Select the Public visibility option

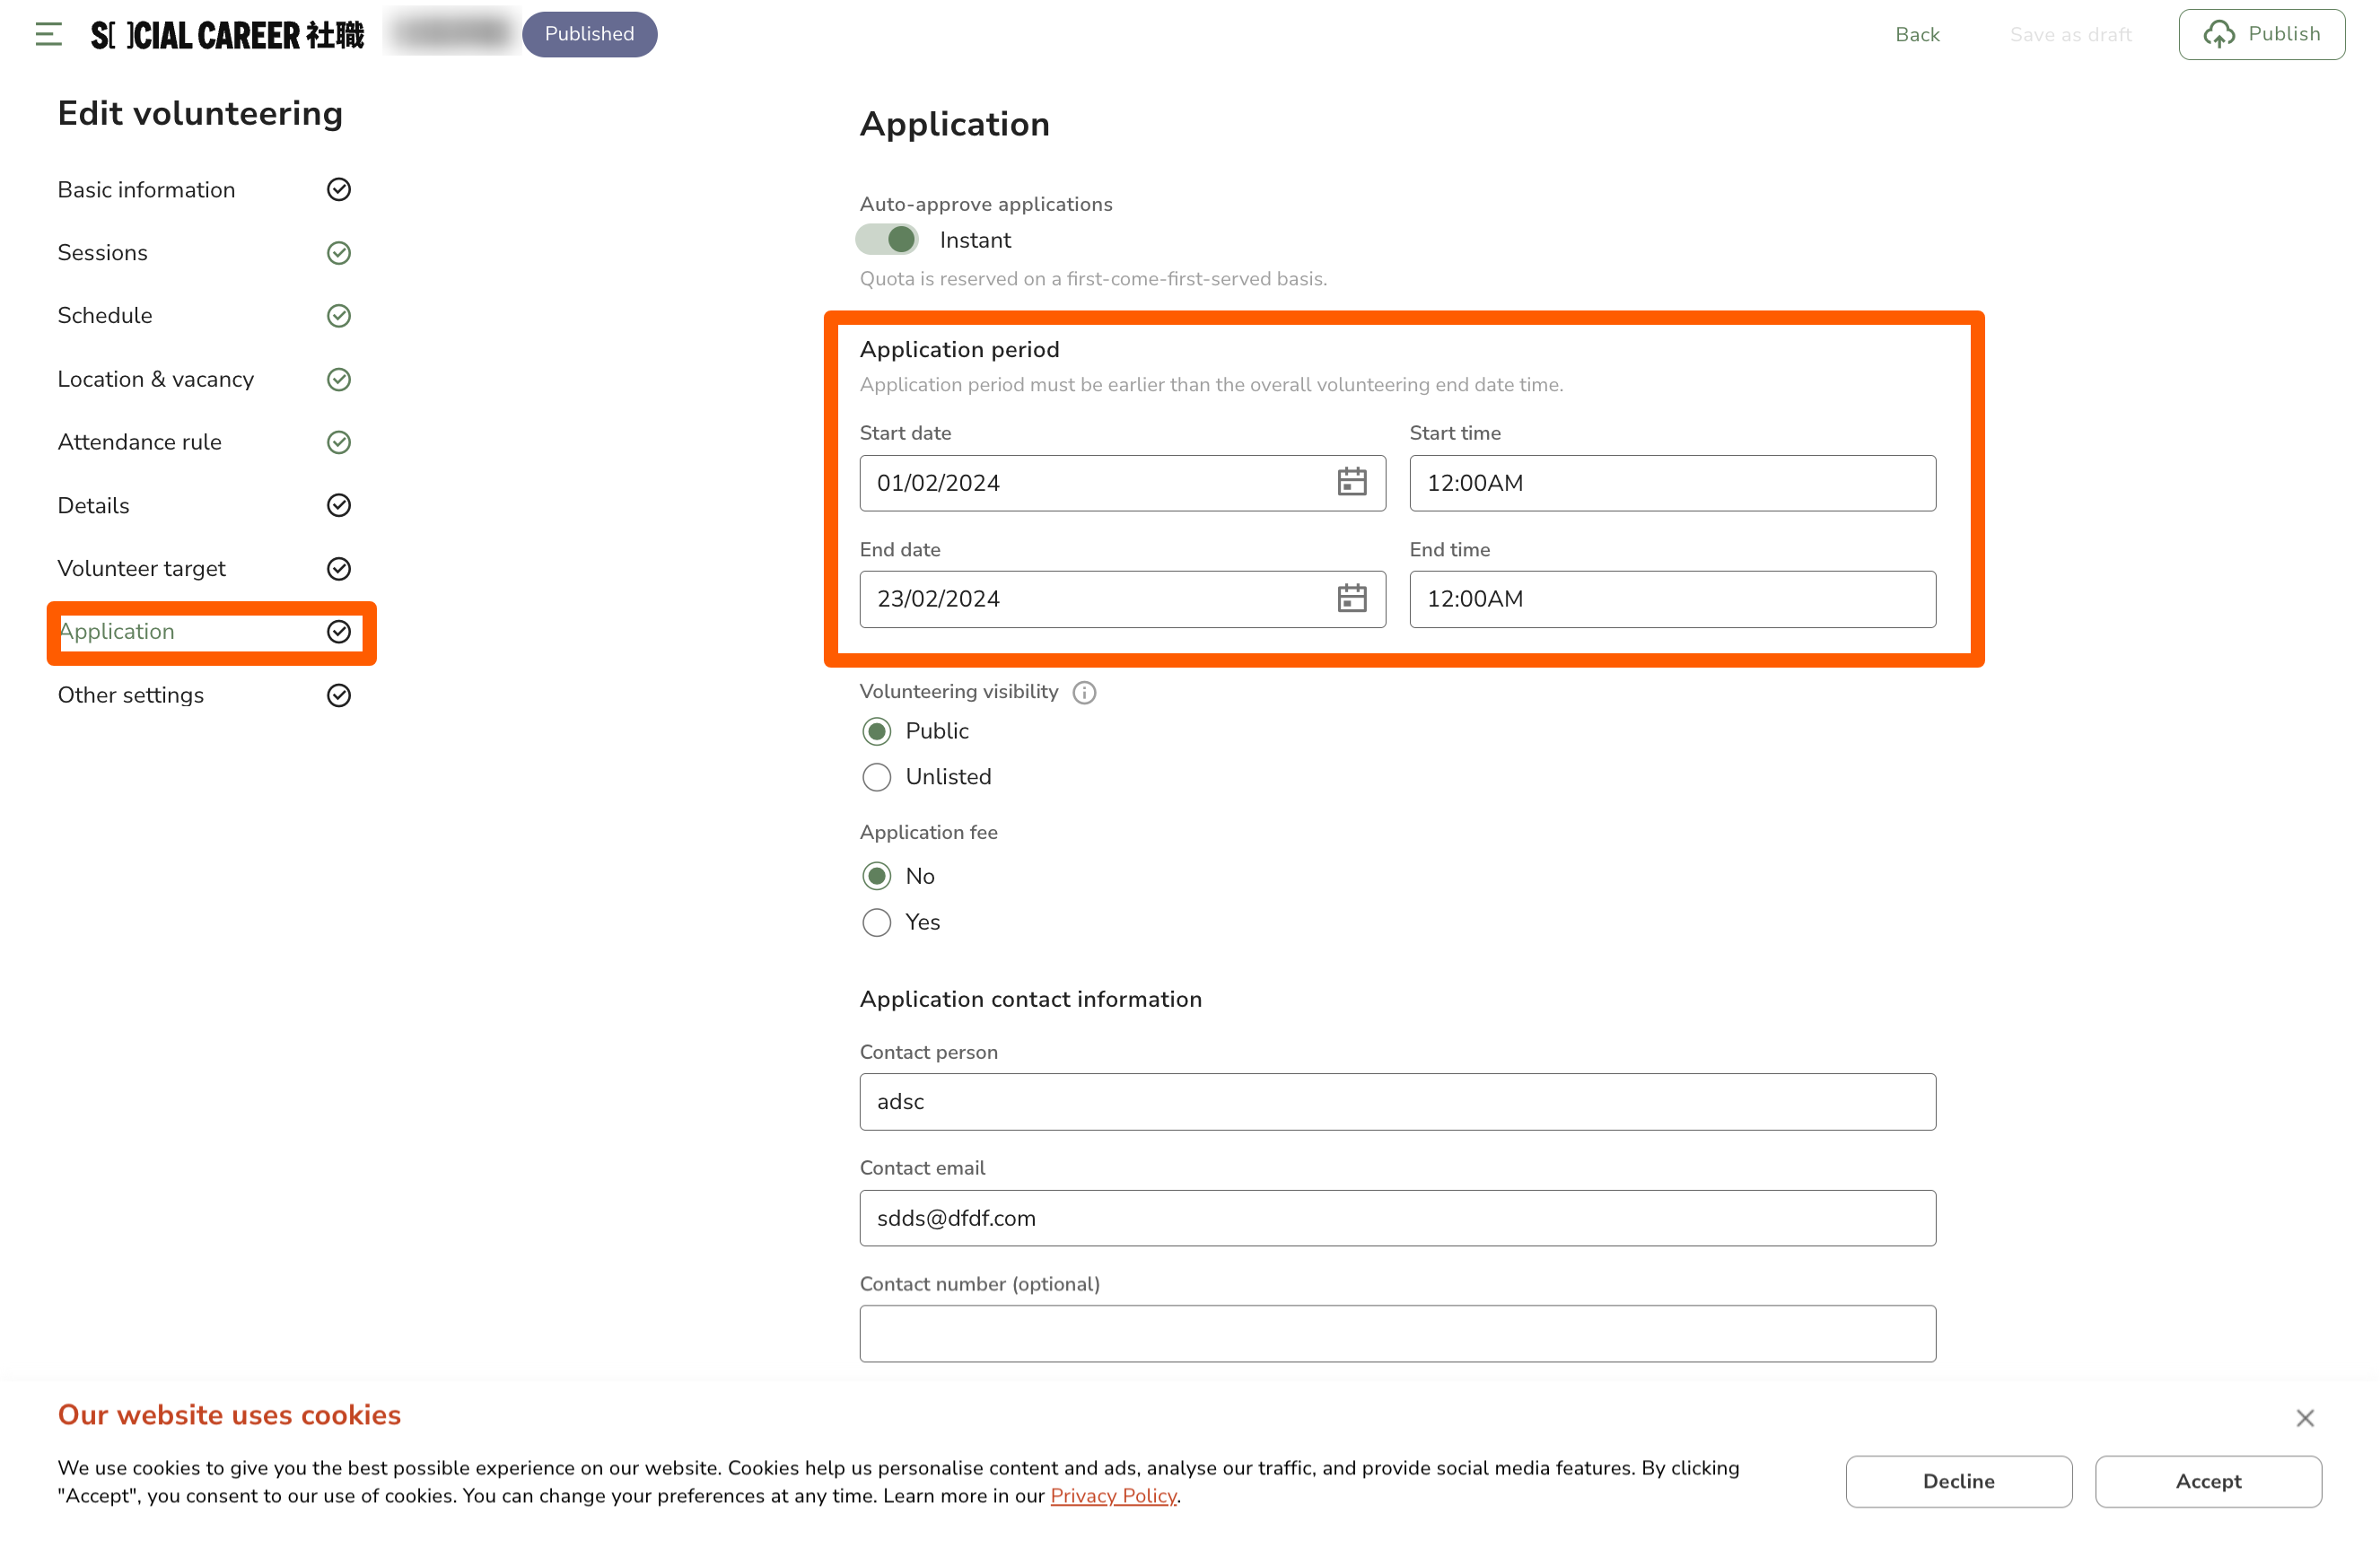(x=877, y=731)
